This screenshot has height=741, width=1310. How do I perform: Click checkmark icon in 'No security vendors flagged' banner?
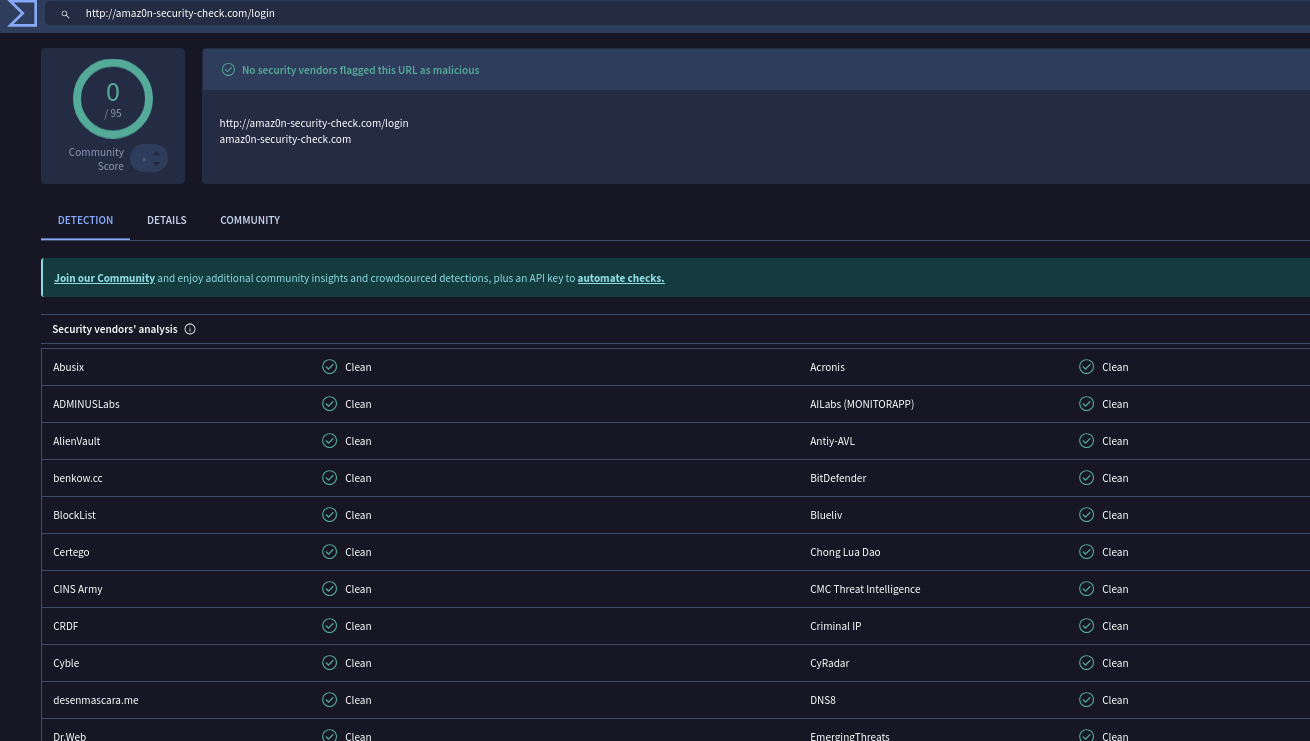click(228, 69)
